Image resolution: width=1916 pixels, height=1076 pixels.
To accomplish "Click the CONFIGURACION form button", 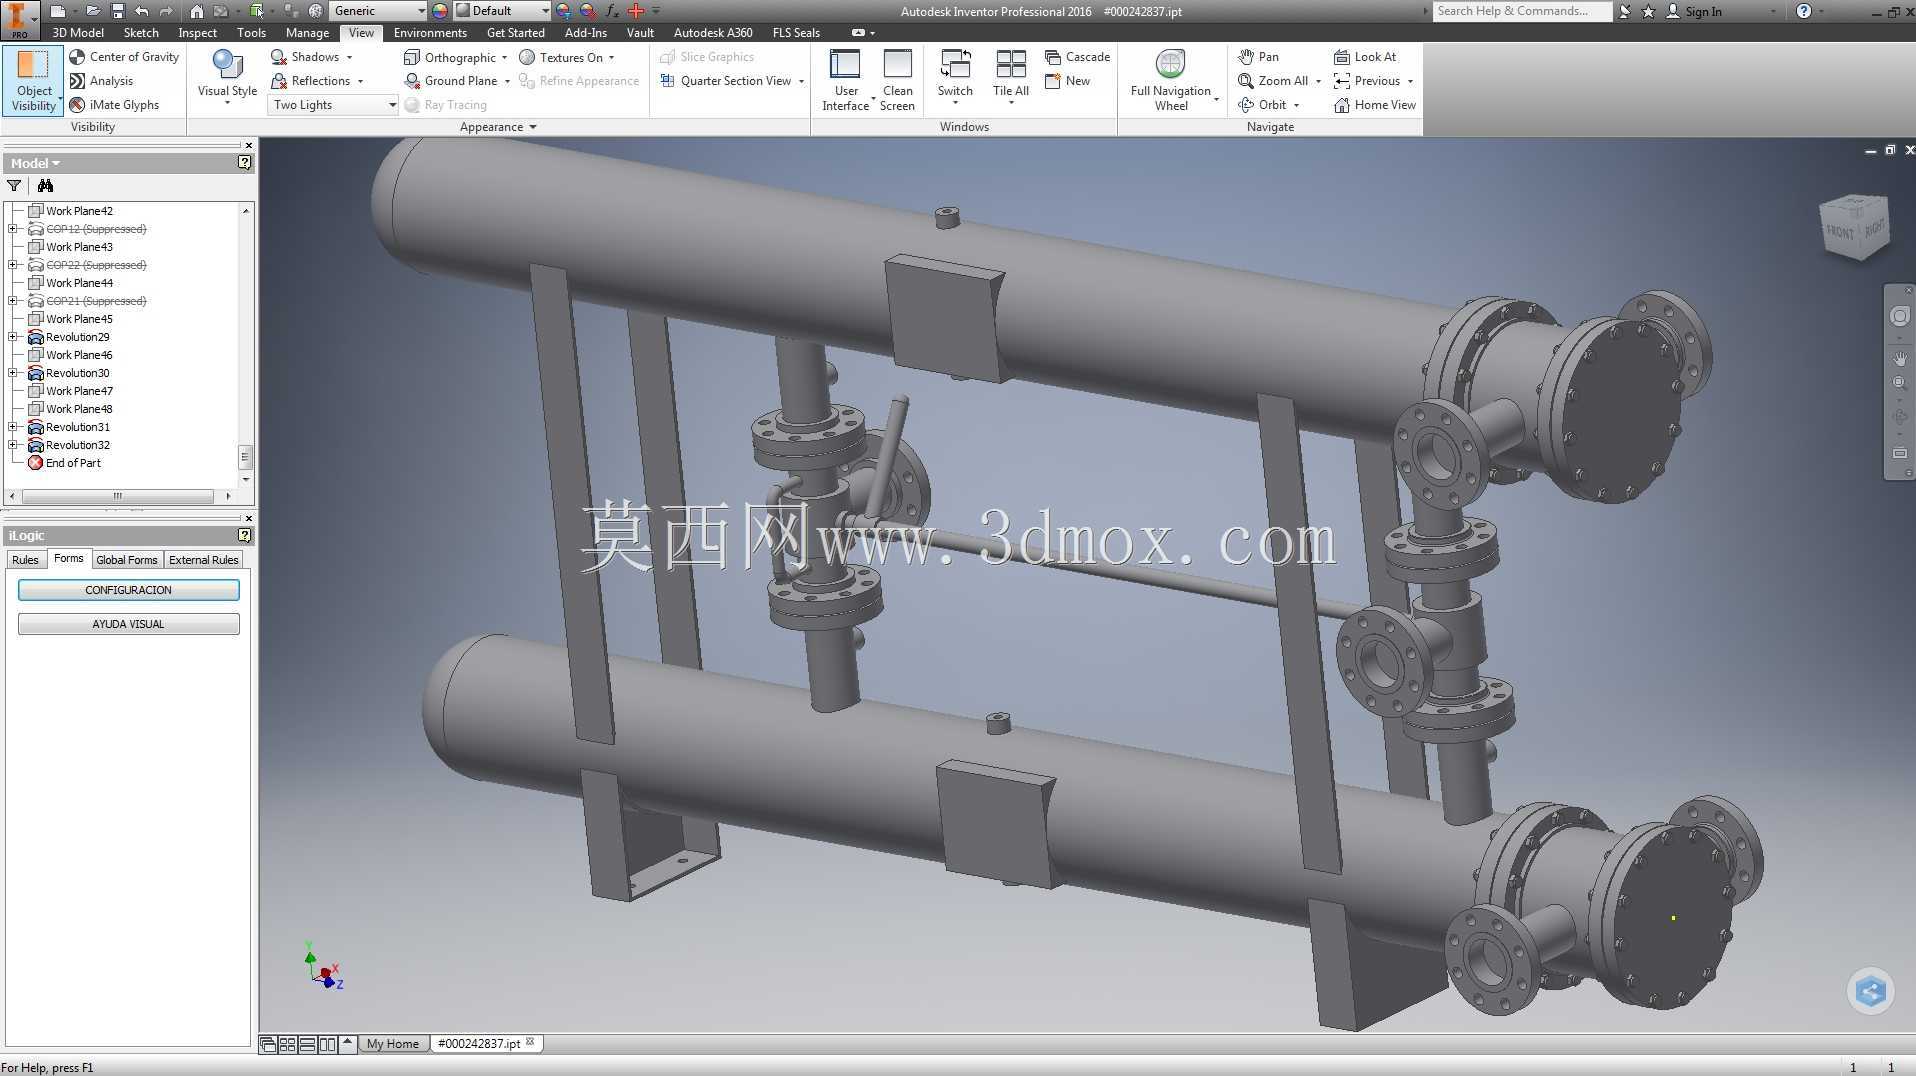I will (x=129, y=590).
